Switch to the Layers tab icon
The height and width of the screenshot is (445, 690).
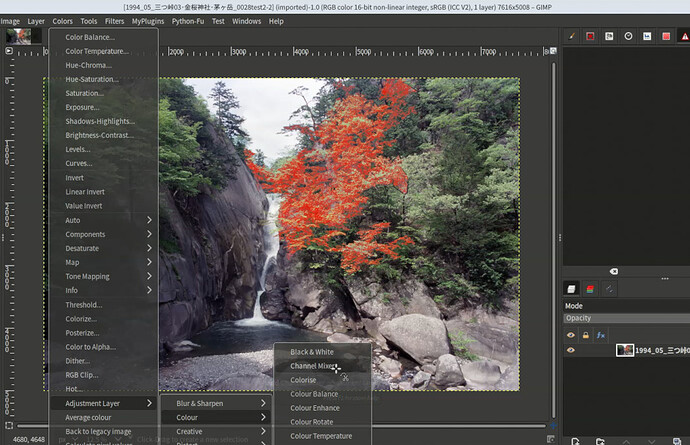(571, 289)
